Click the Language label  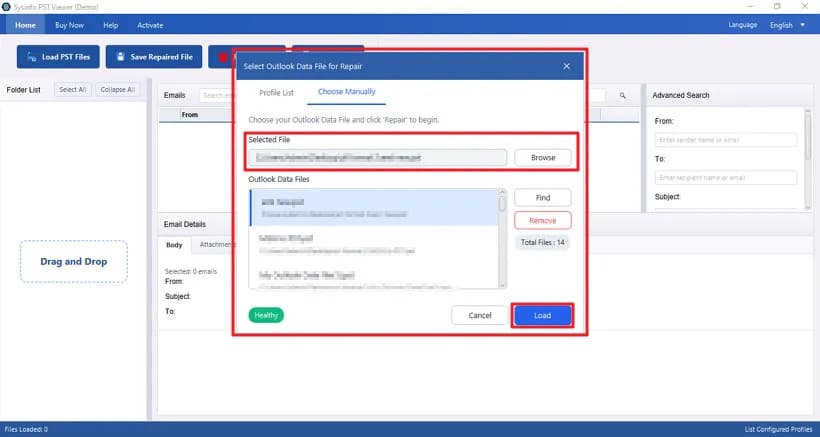tap(743, 25)
